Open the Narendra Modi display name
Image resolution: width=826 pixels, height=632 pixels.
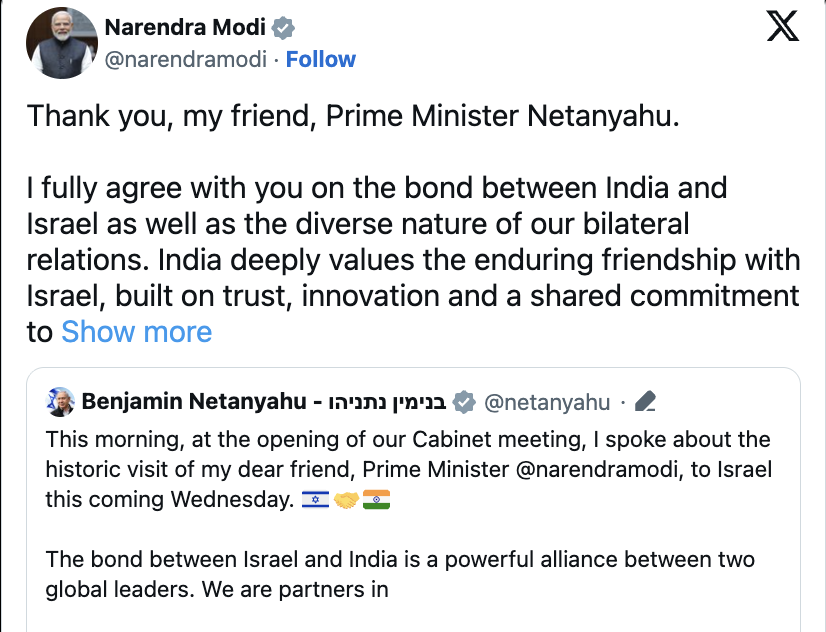coord(186,27)
